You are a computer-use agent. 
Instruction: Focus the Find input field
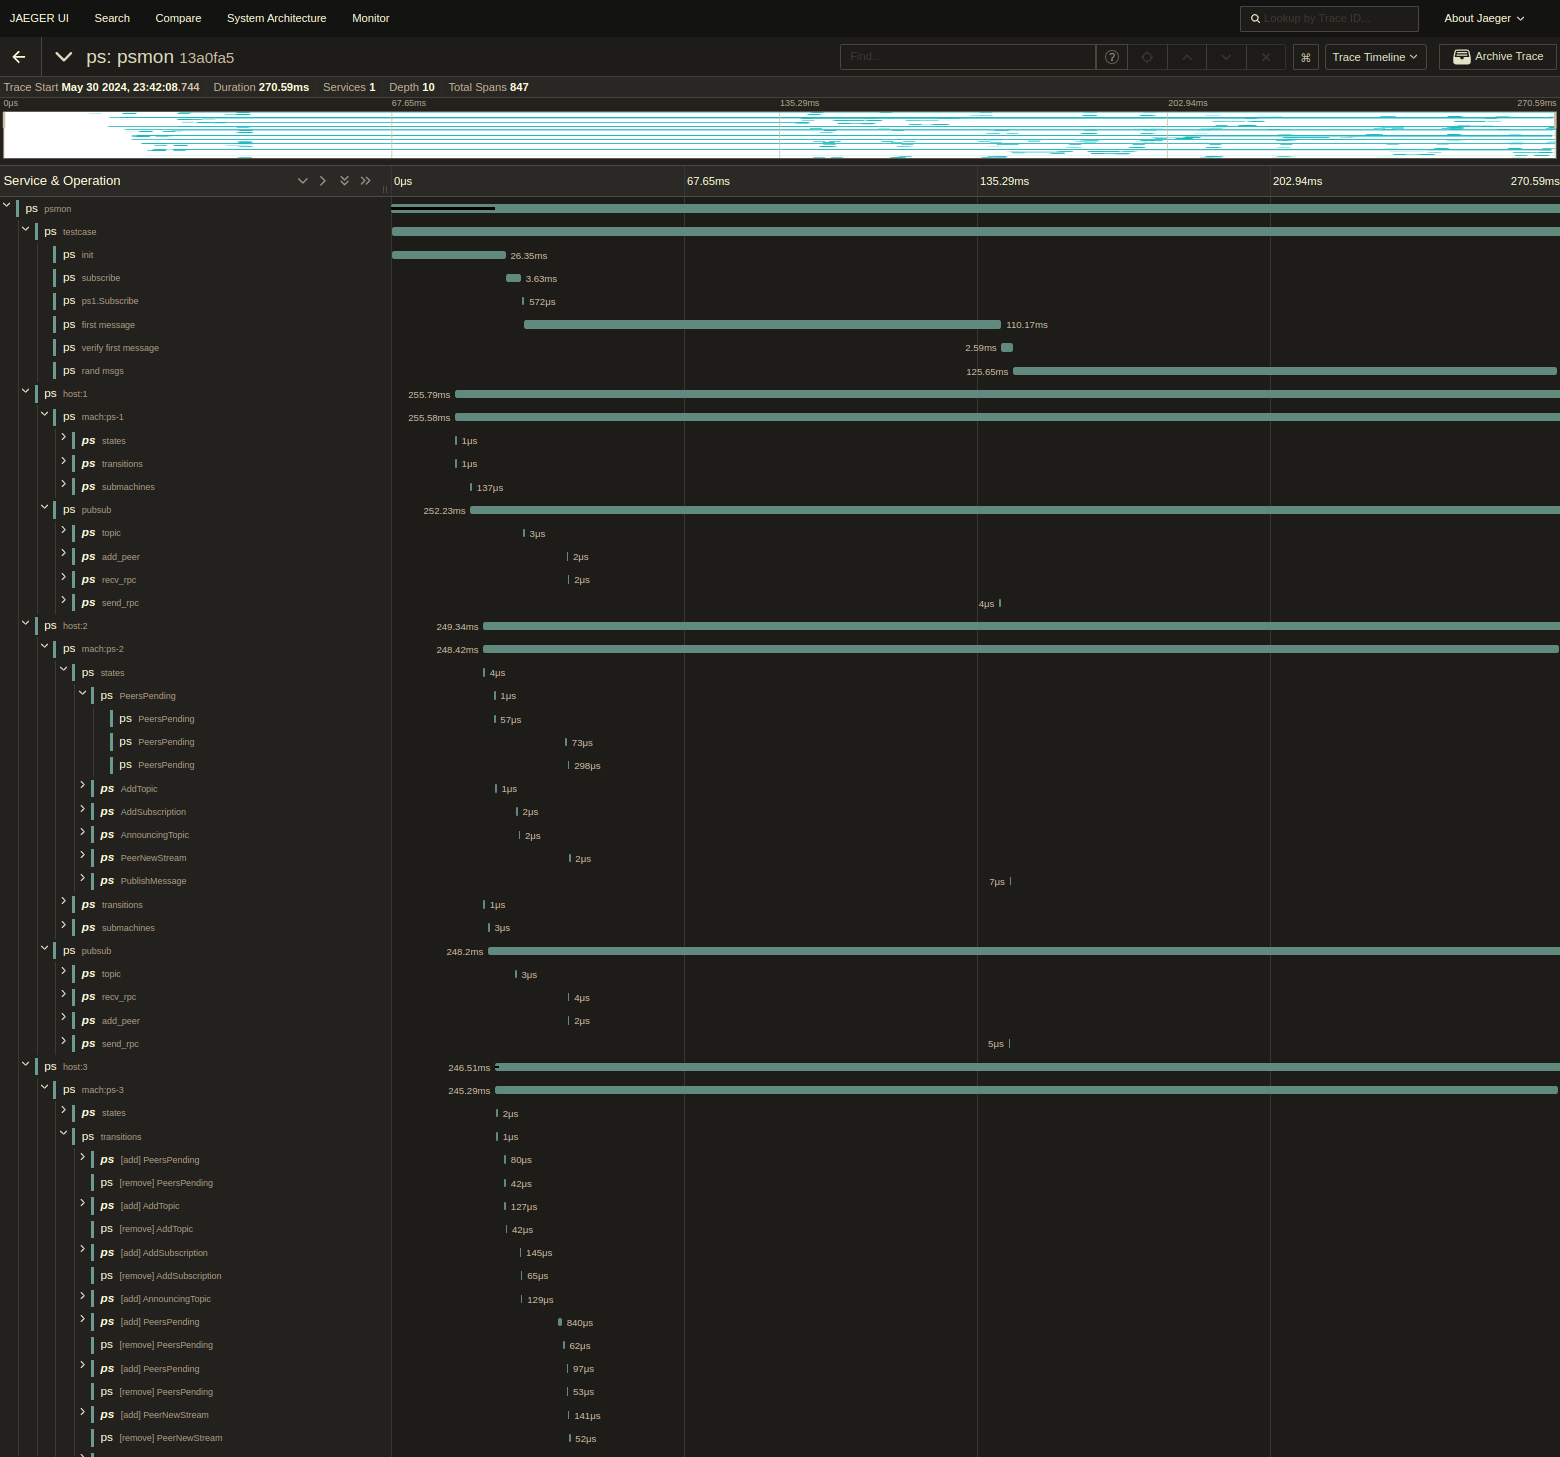pos(968,57)
